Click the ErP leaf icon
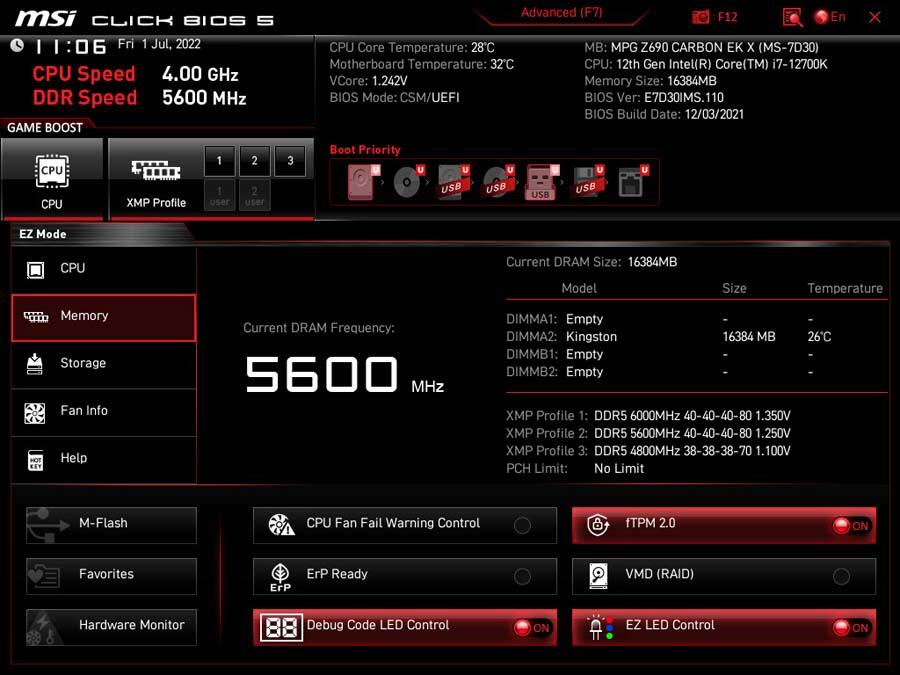 pyautogui.click(x=281, y=576)
